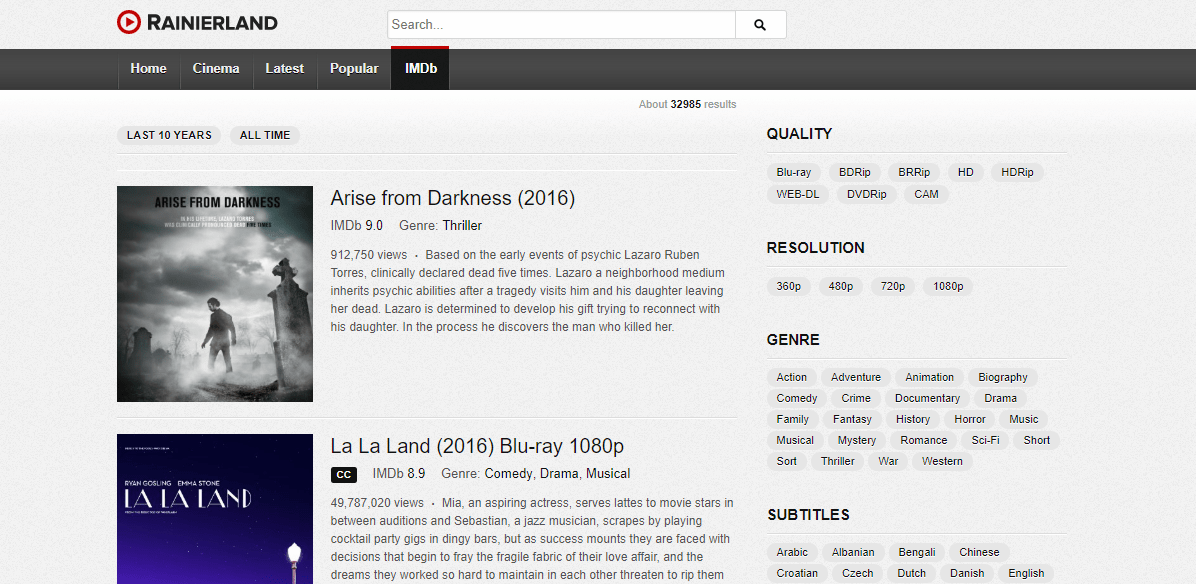Image resolution: width=1196 pixels, height=584 pixels.
Task: Pick Western genre tag
Action: point(942,461)
